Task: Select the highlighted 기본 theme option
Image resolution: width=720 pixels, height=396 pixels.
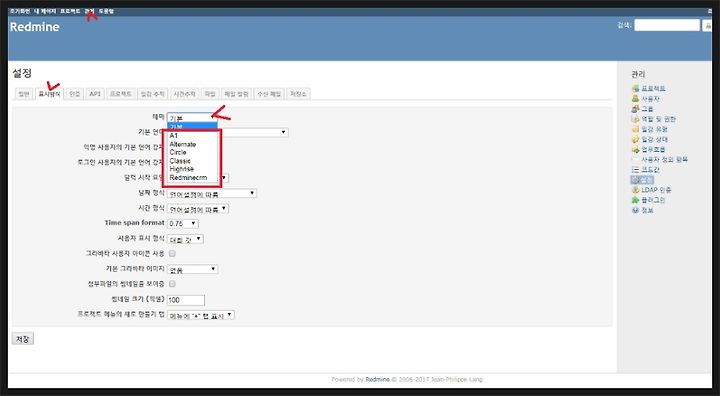Action: [x=192, y=127]
